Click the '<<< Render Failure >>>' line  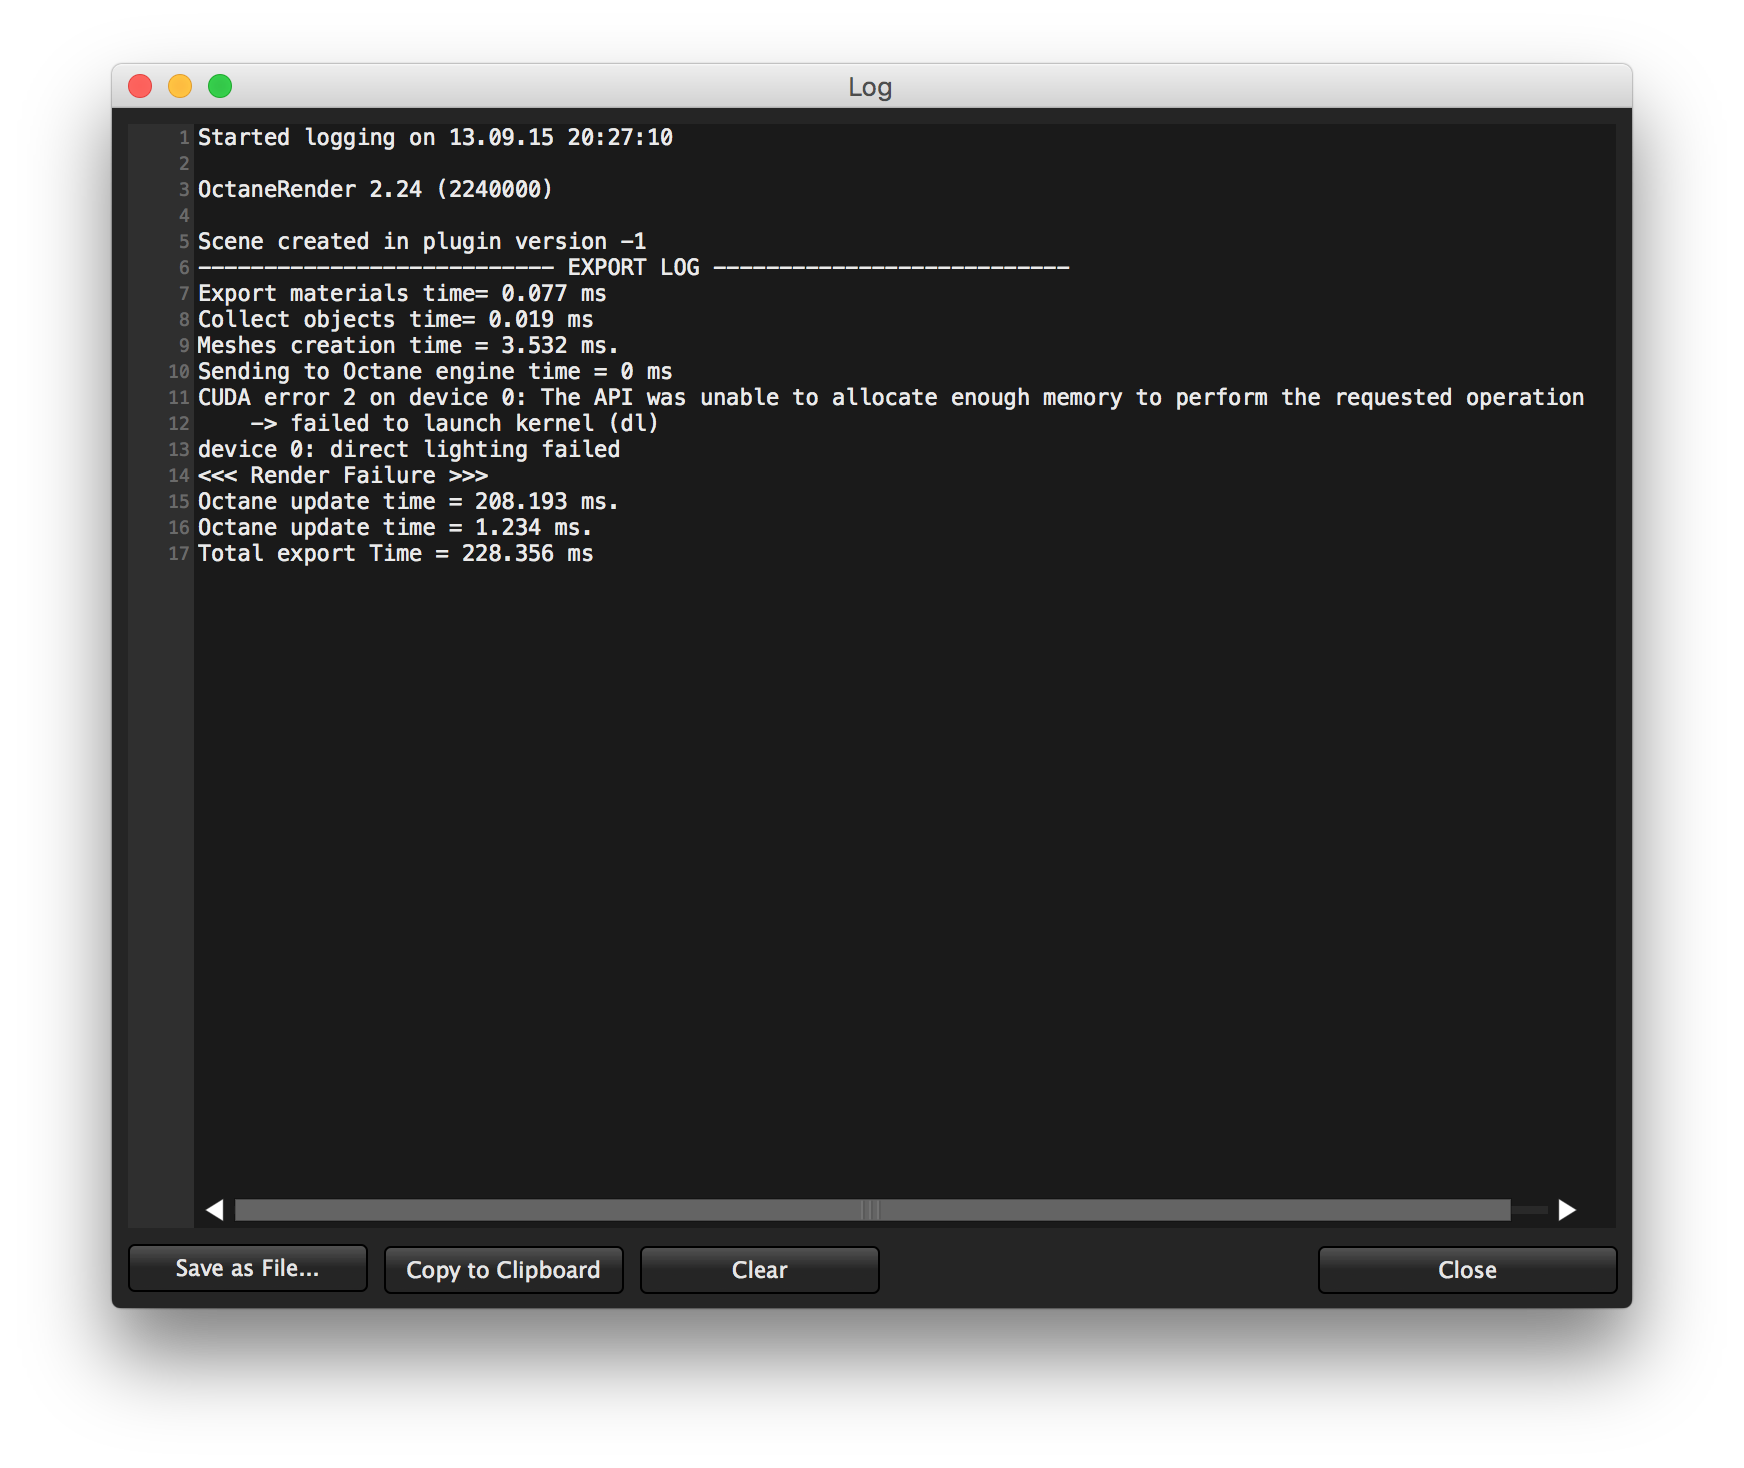pos(342,475)
